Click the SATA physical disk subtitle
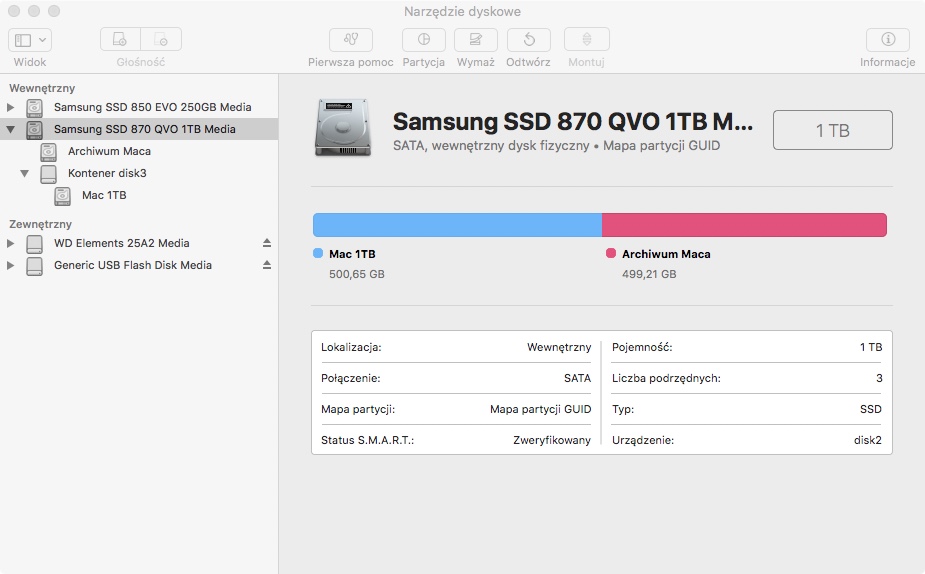 coord(556,146)
